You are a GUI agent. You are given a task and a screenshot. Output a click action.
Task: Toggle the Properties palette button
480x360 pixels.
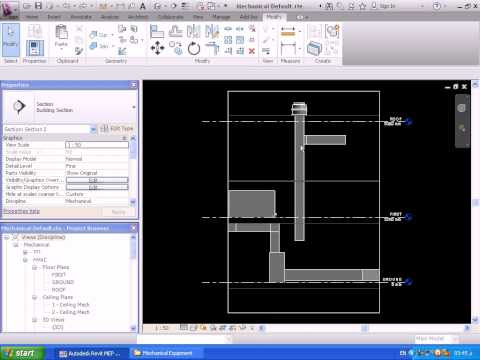pos(35,48)
